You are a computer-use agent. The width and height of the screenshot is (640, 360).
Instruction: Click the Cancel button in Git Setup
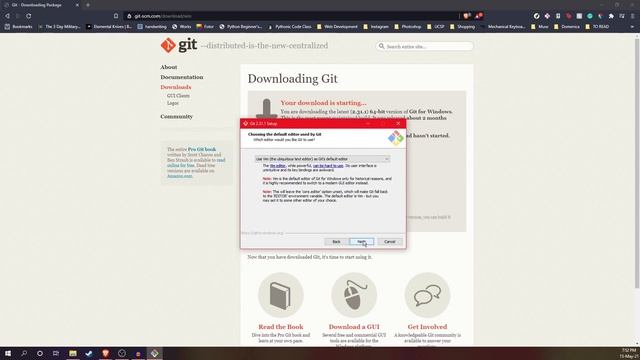pos(390,242)
